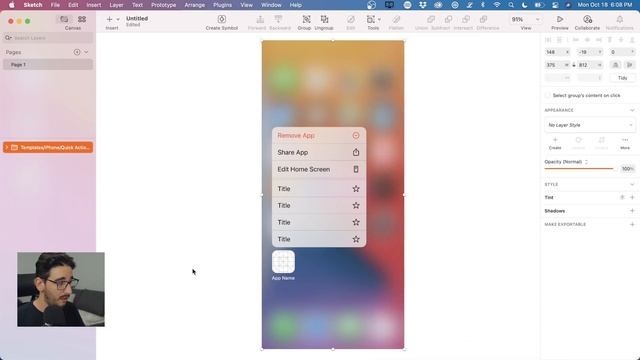Click the Forward toolbar icon

(260, 19)
